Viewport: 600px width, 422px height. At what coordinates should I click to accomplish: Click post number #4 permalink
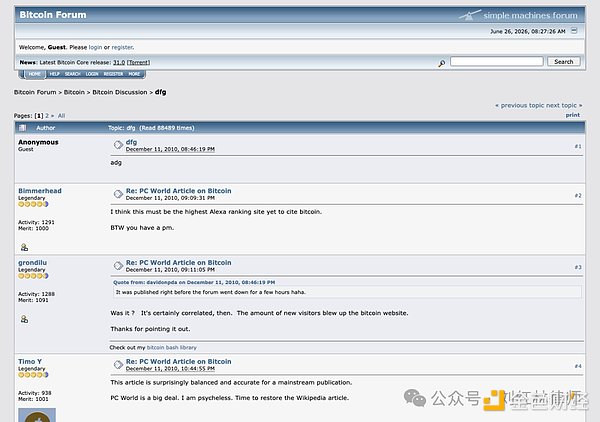pyautogui.click(x=578, y=366)
